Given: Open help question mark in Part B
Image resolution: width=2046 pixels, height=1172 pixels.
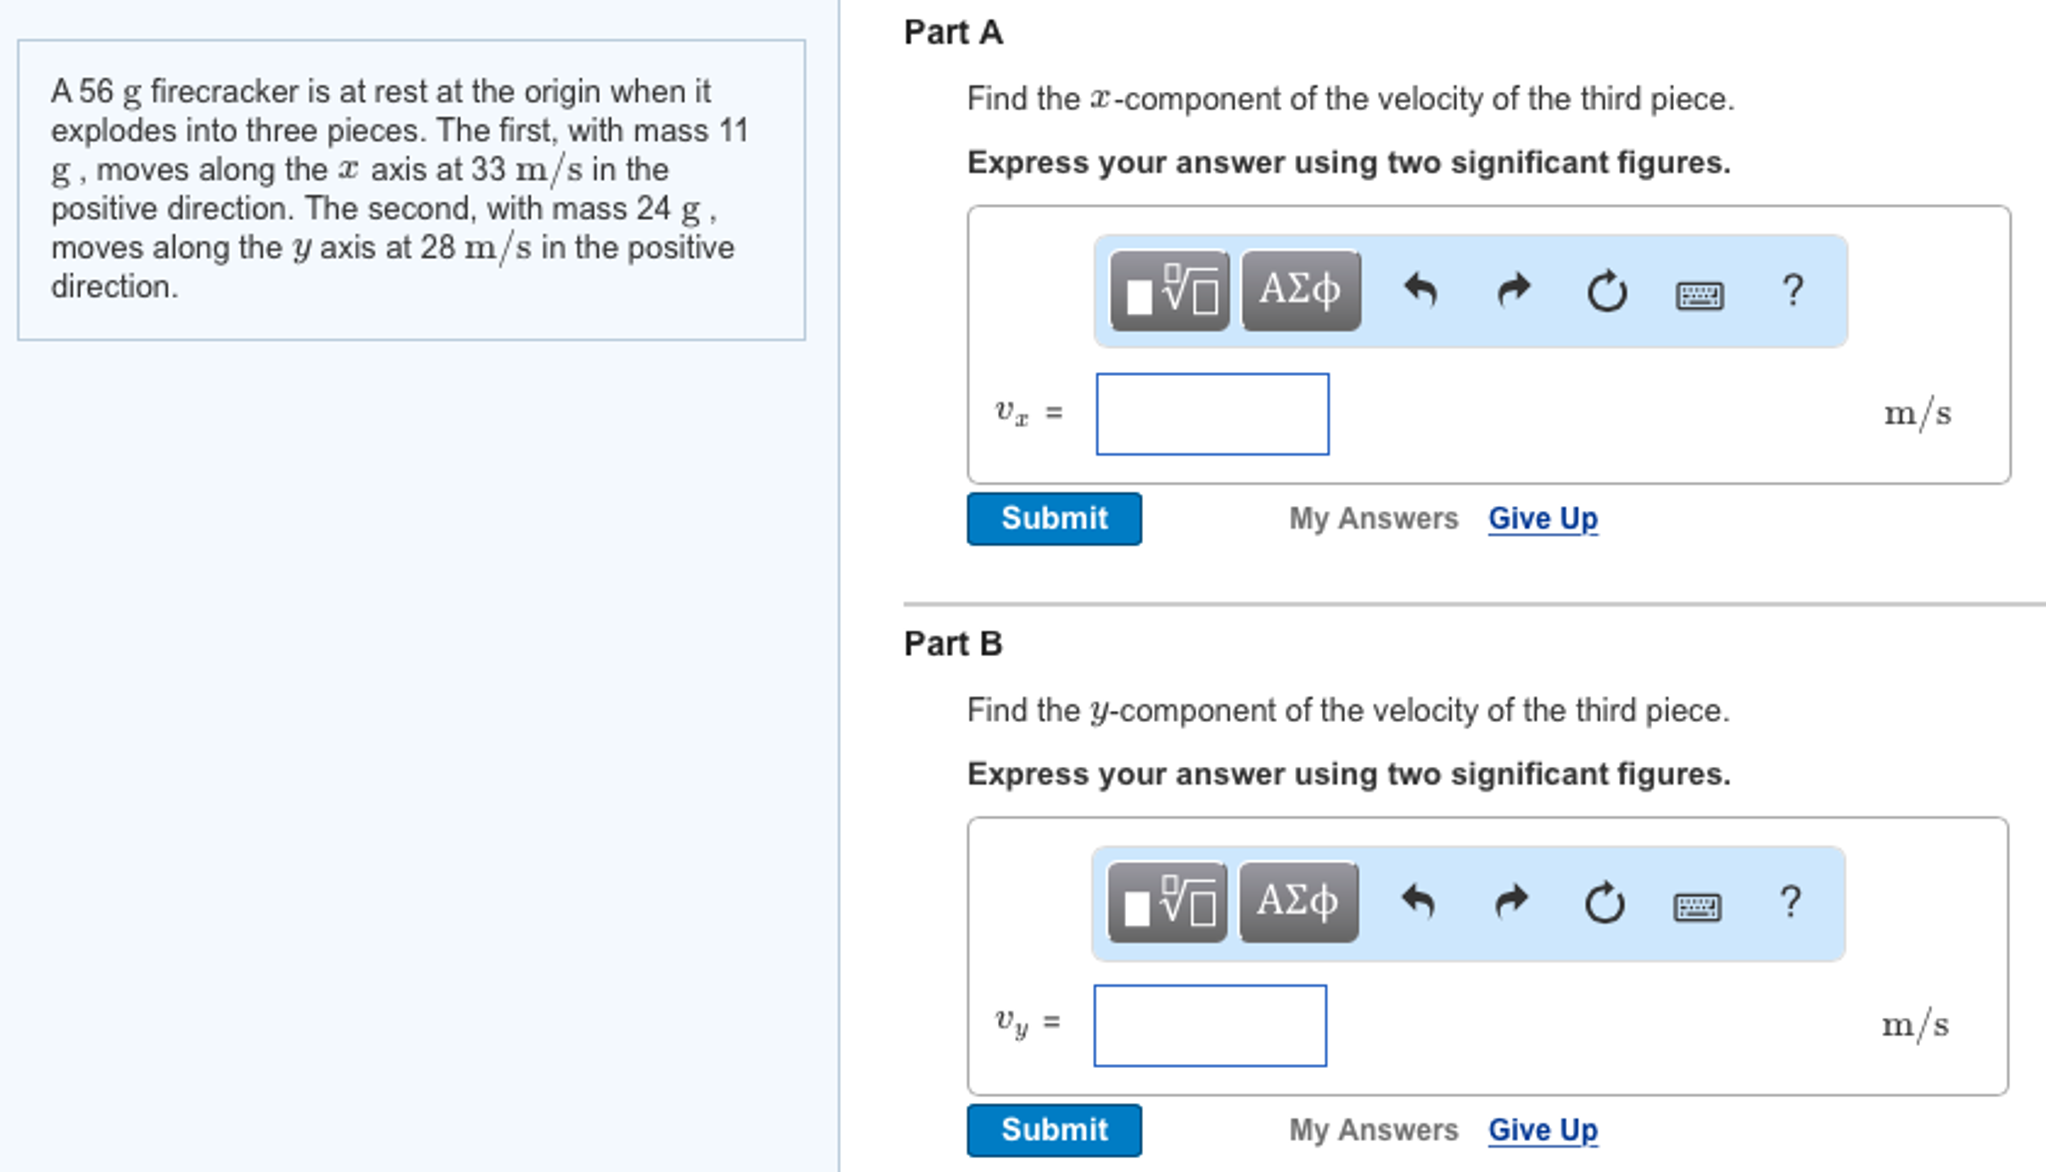Looking at the screenshot, I should (x=1791, y=903).
